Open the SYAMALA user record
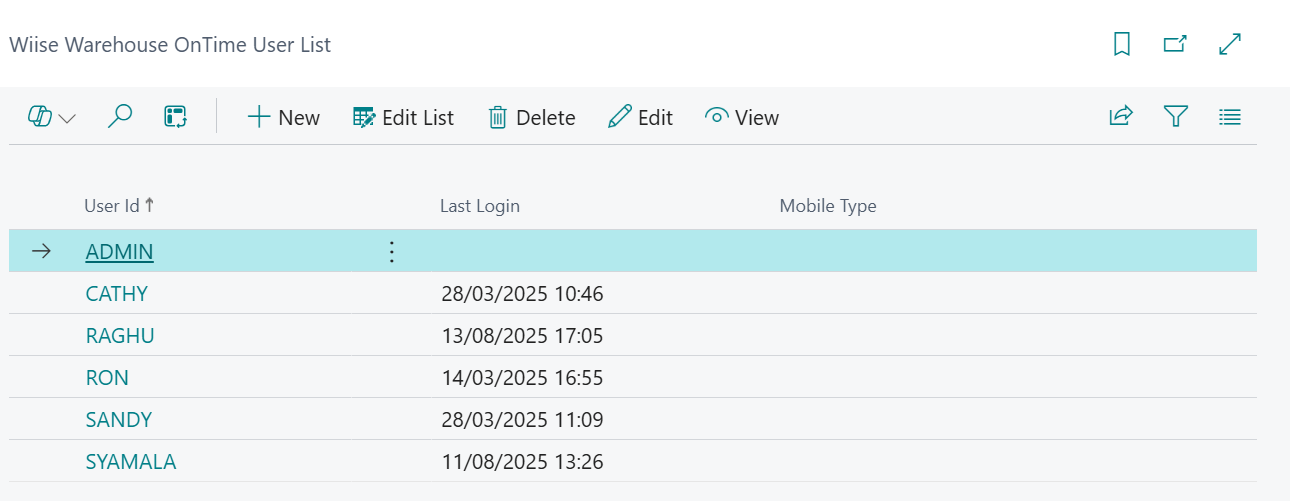This screenshot has height=501, width=1290. [131, 461]
